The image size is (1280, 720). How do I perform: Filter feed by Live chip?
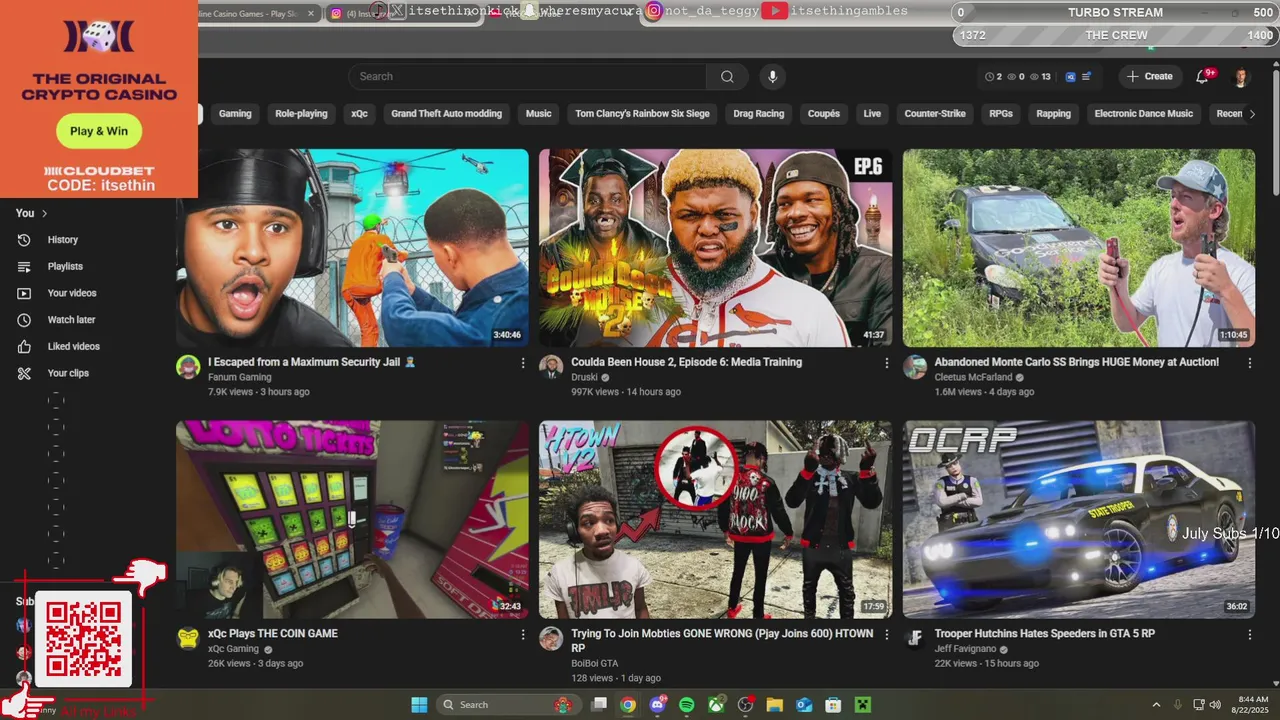coord(872,114)
